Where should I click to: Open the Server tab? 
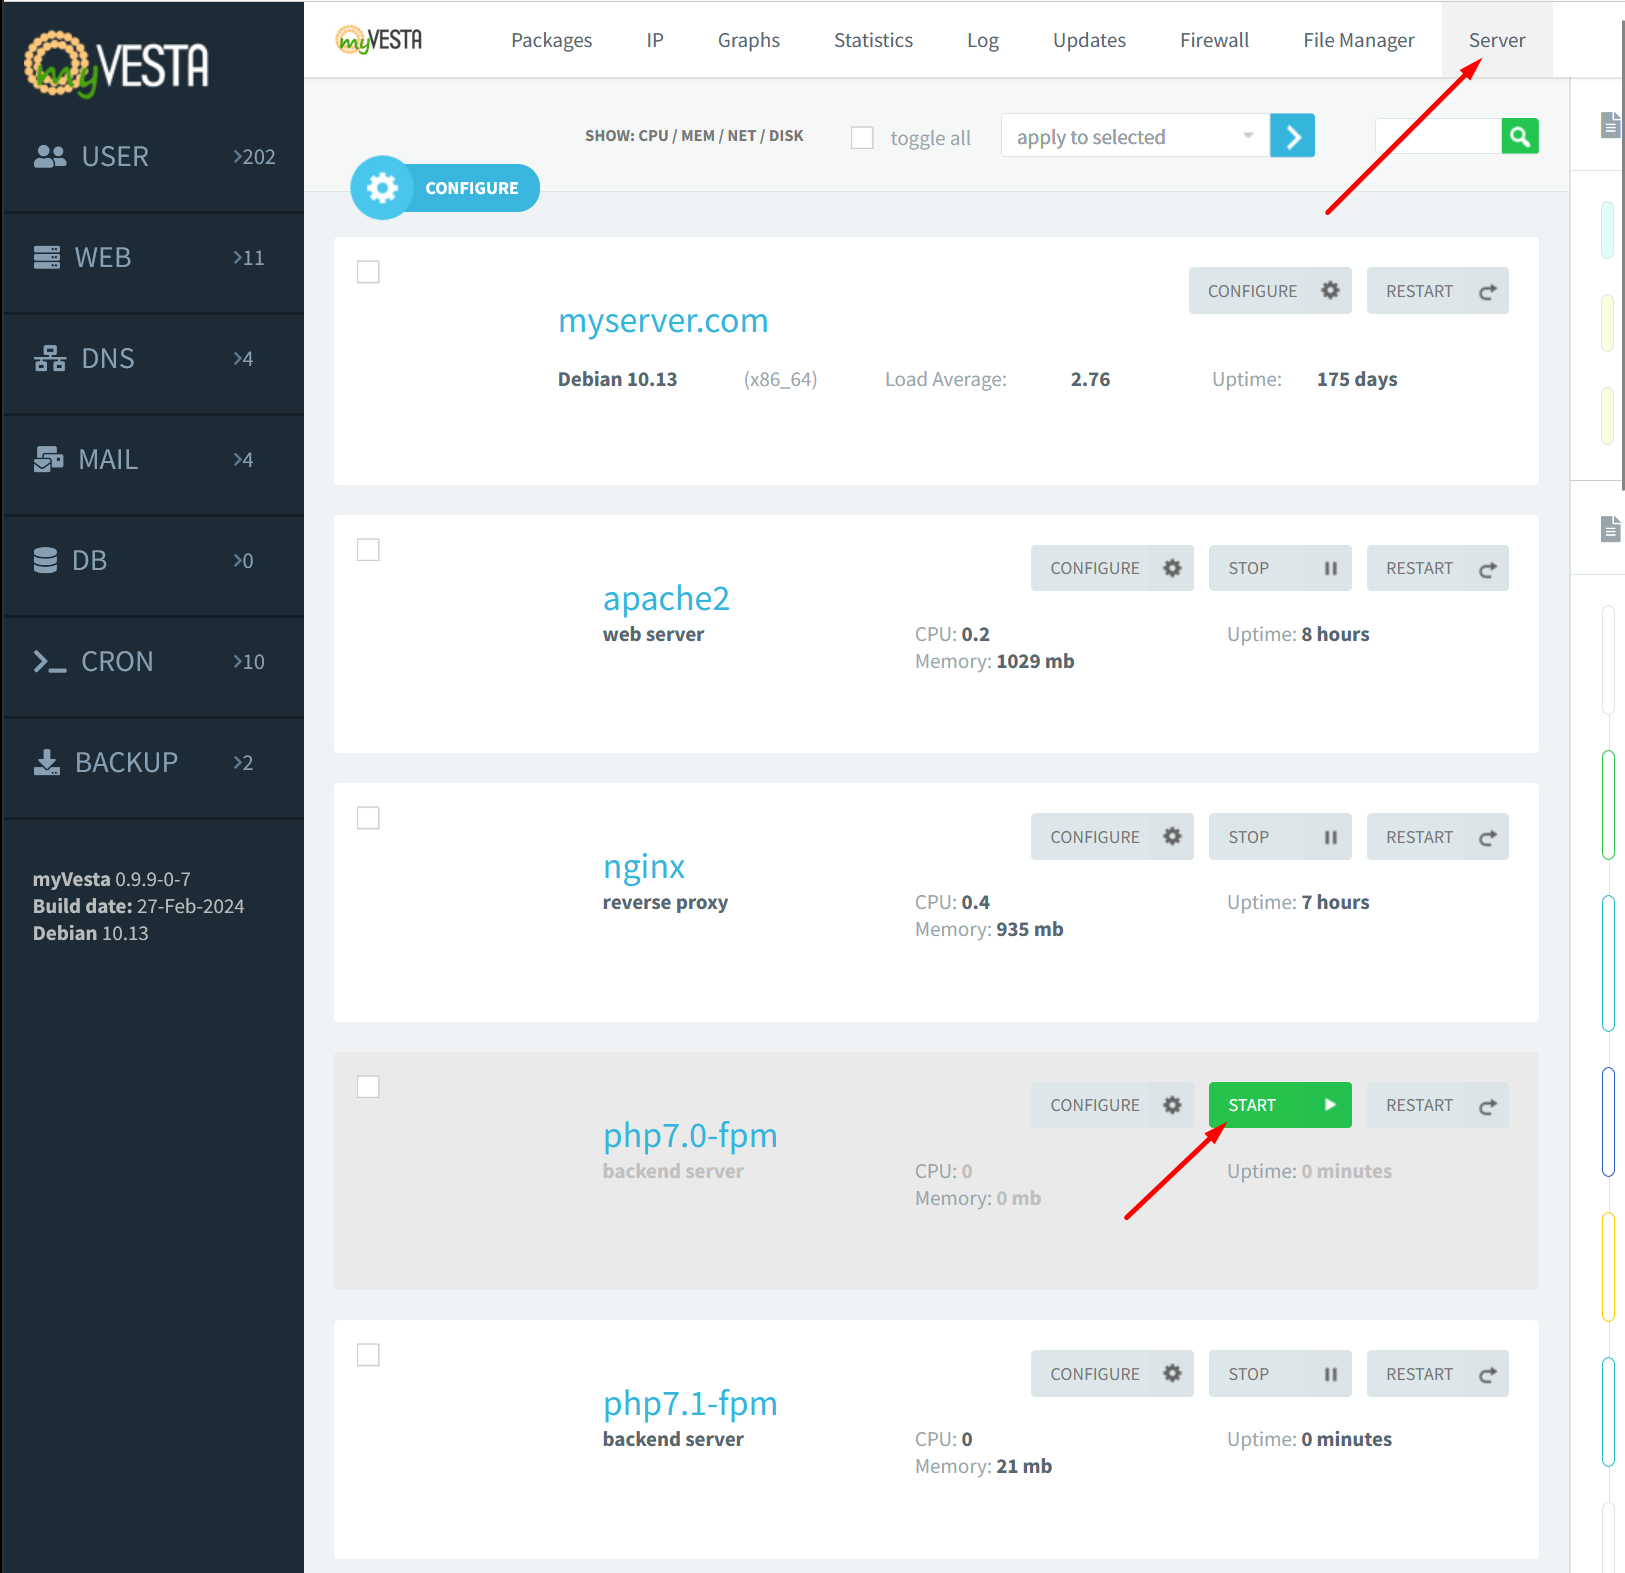click(1497, 40)
